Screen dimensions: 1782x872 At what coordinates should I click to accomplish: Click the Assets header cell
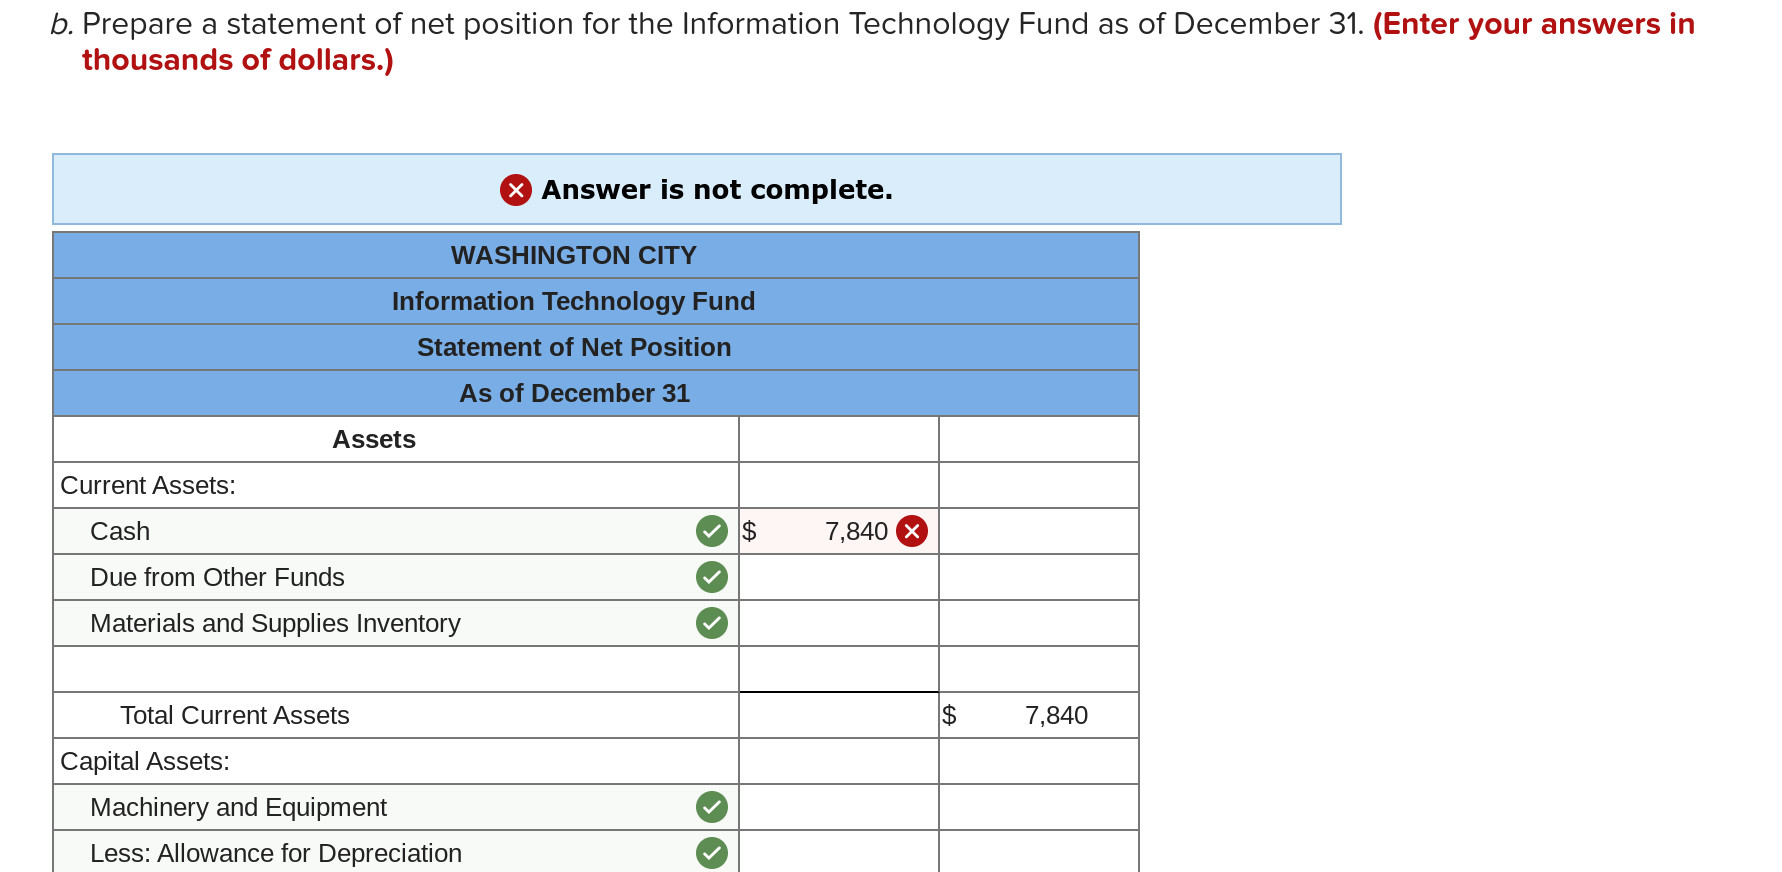pos(373,439)
